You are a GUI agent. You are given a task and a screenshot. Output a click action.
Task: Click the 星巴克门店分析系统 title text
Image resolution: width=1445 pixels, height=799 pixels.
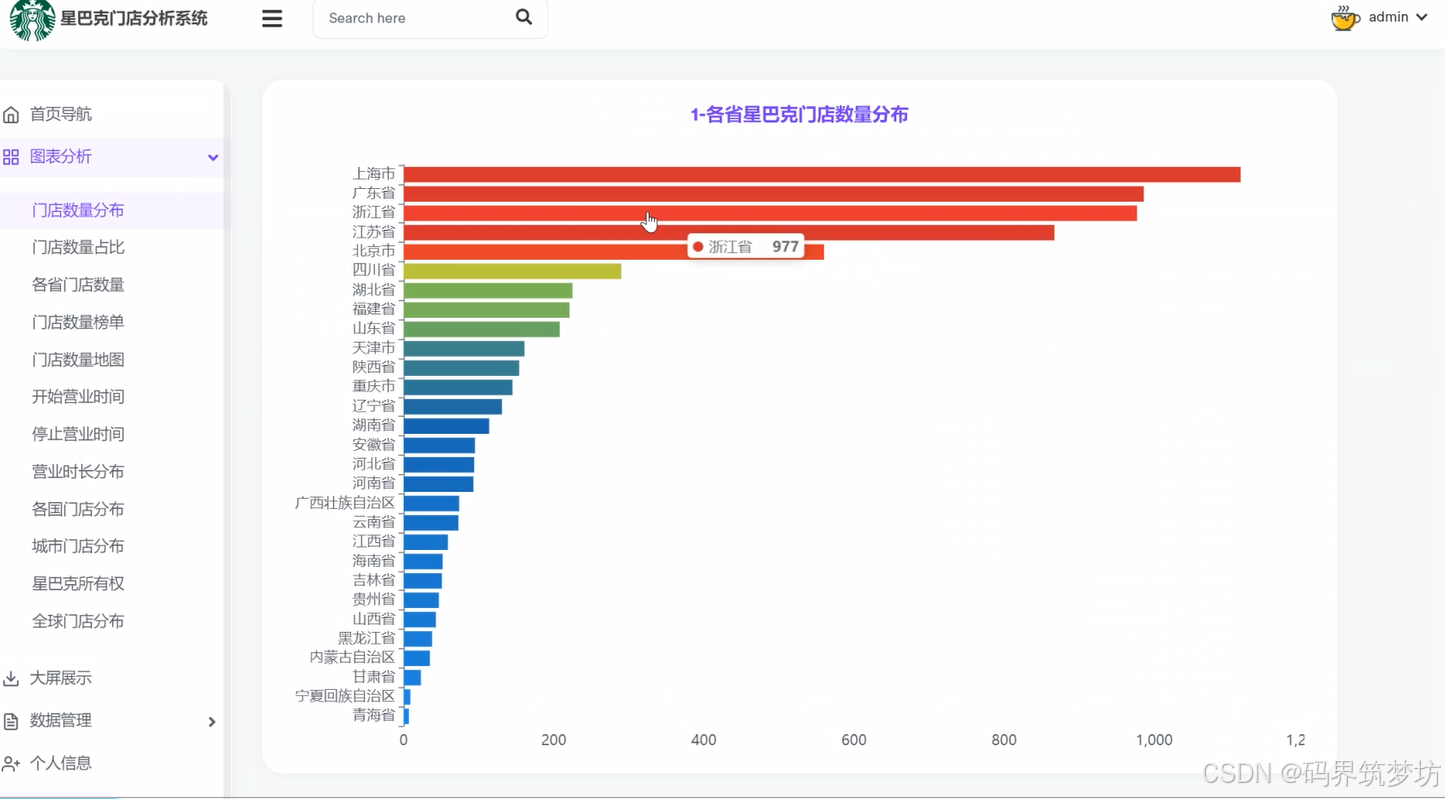134,18
